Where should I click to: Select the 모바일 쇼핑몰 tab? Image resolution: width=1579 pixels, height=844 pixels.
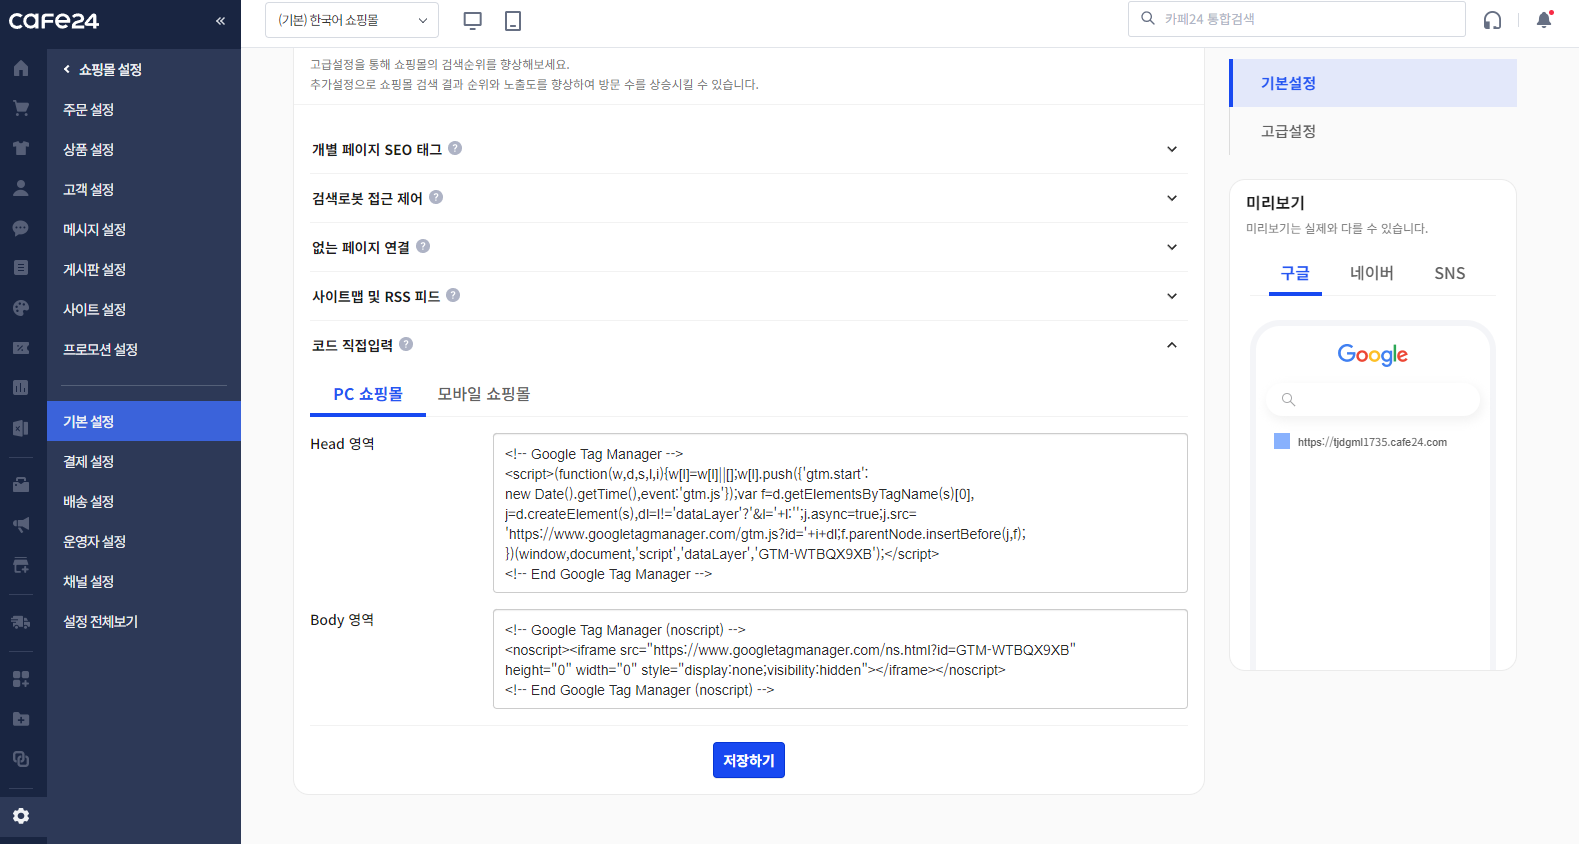(x=484, y=394)
